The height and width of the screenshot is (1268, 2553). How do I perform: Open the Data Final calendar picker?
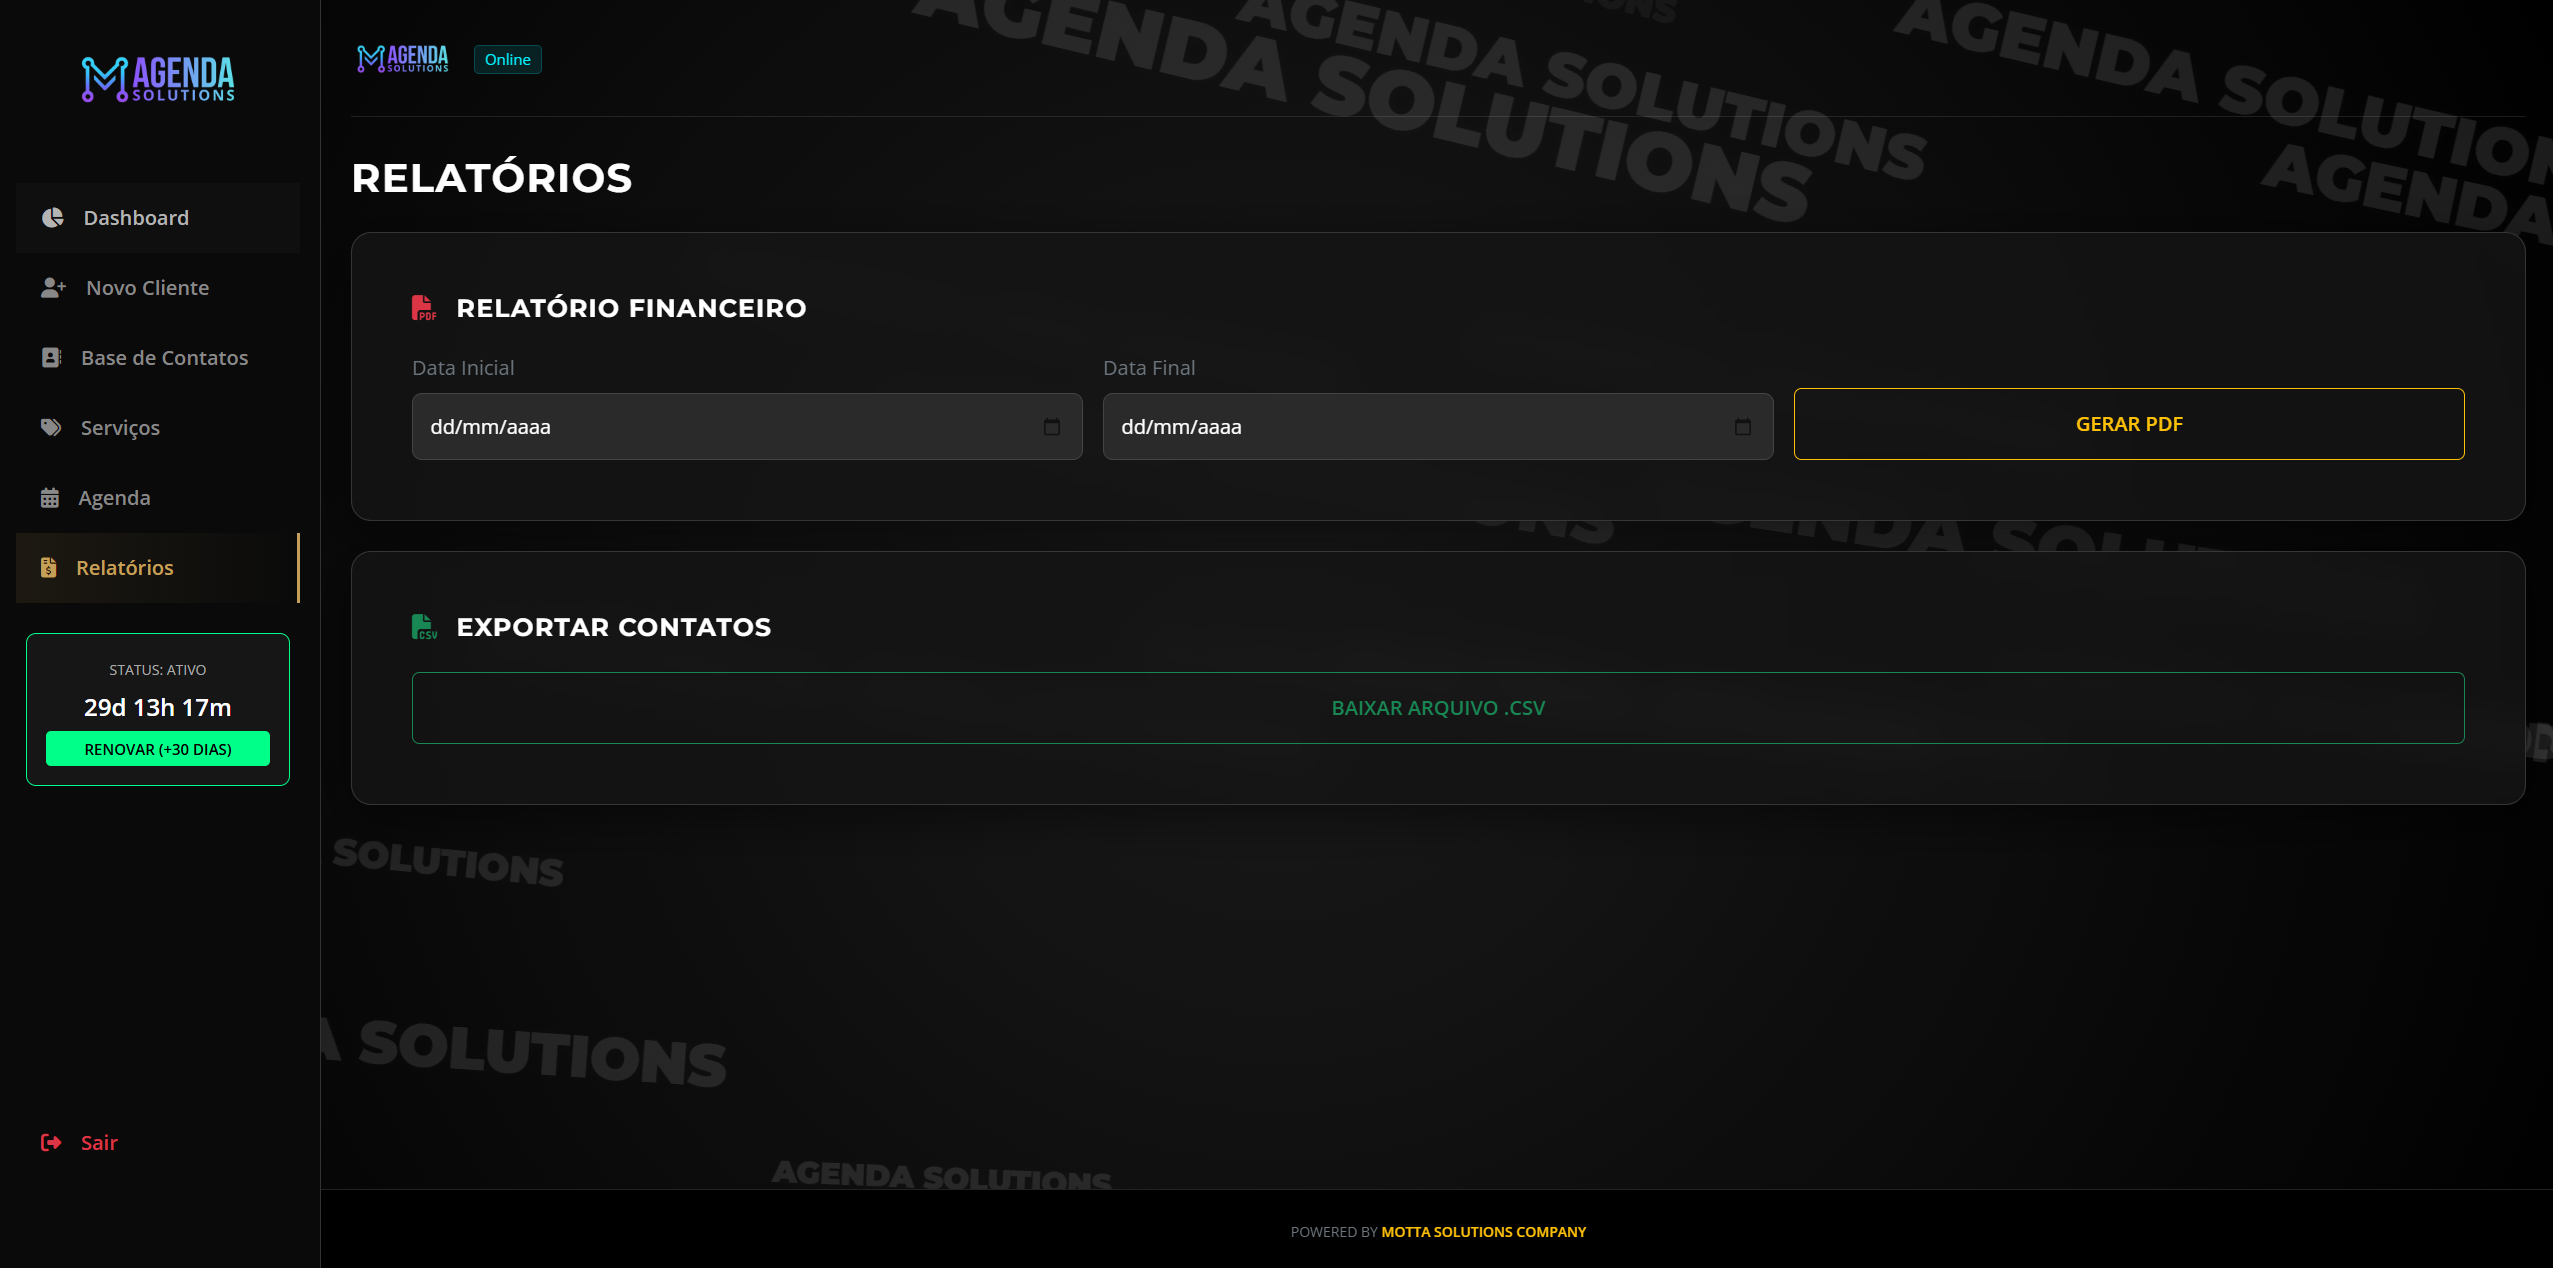point(1743,427)
